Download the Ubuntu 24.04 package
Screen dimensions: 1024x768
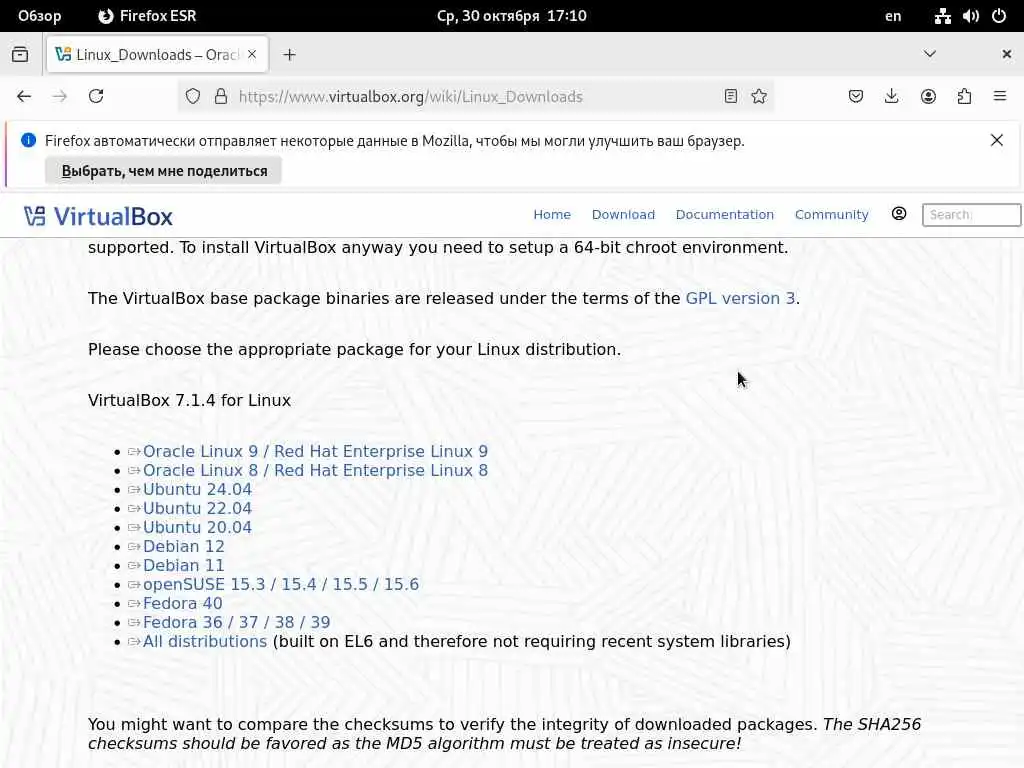(197, 489)
